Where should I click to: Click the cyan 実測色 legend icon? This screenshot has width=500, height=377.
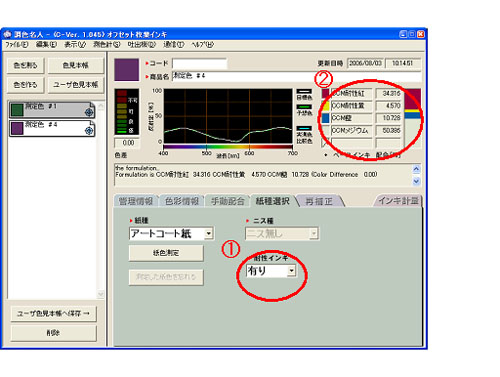304,128
